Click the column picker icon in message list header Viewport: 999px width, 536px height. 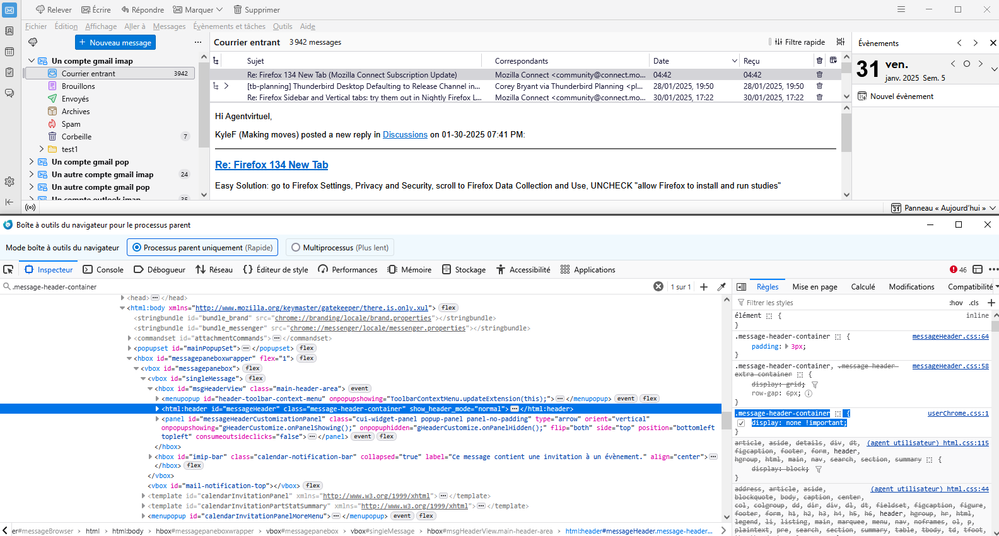(x=833, y=61)
